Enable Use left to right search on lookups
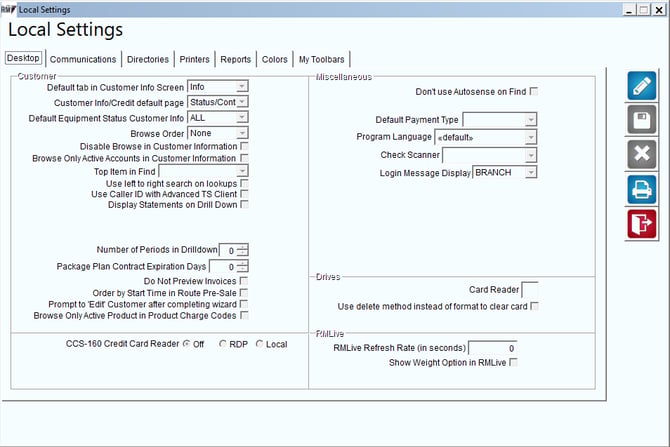The image size is (670, 447). point(244,183)
